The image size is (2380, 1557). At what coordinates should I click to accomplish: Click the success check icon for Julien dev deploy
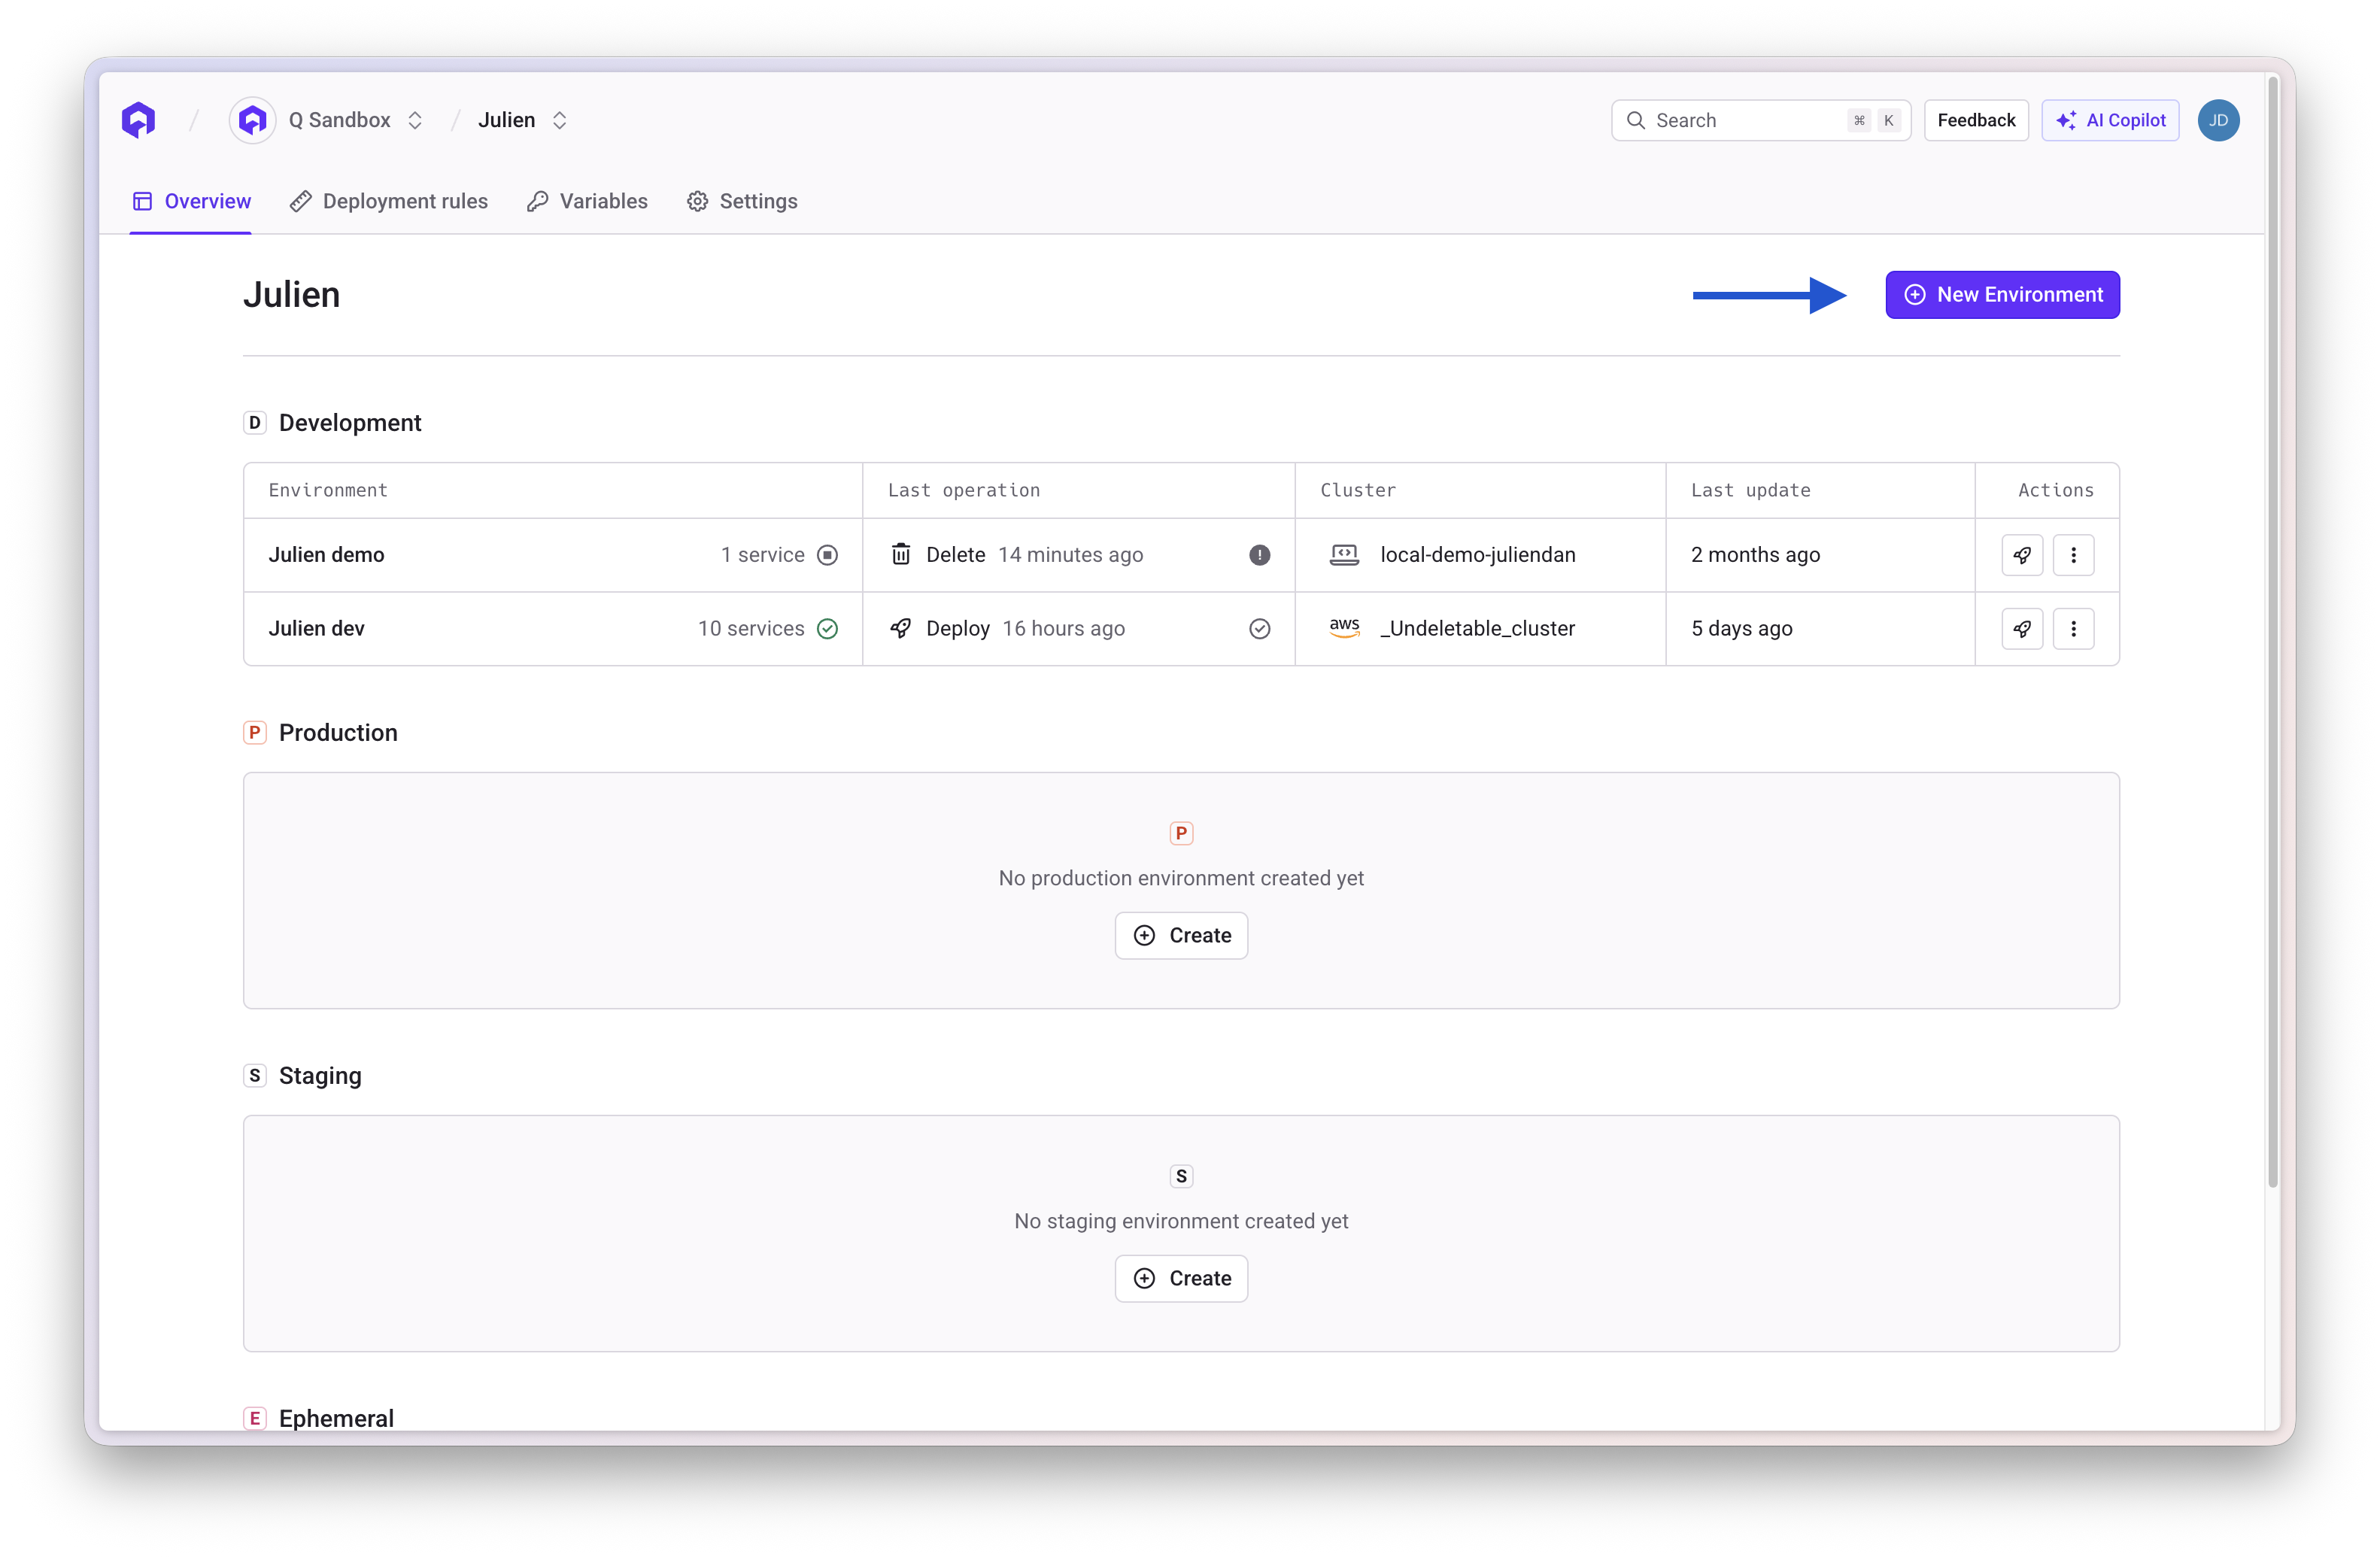click(1259, 629)
